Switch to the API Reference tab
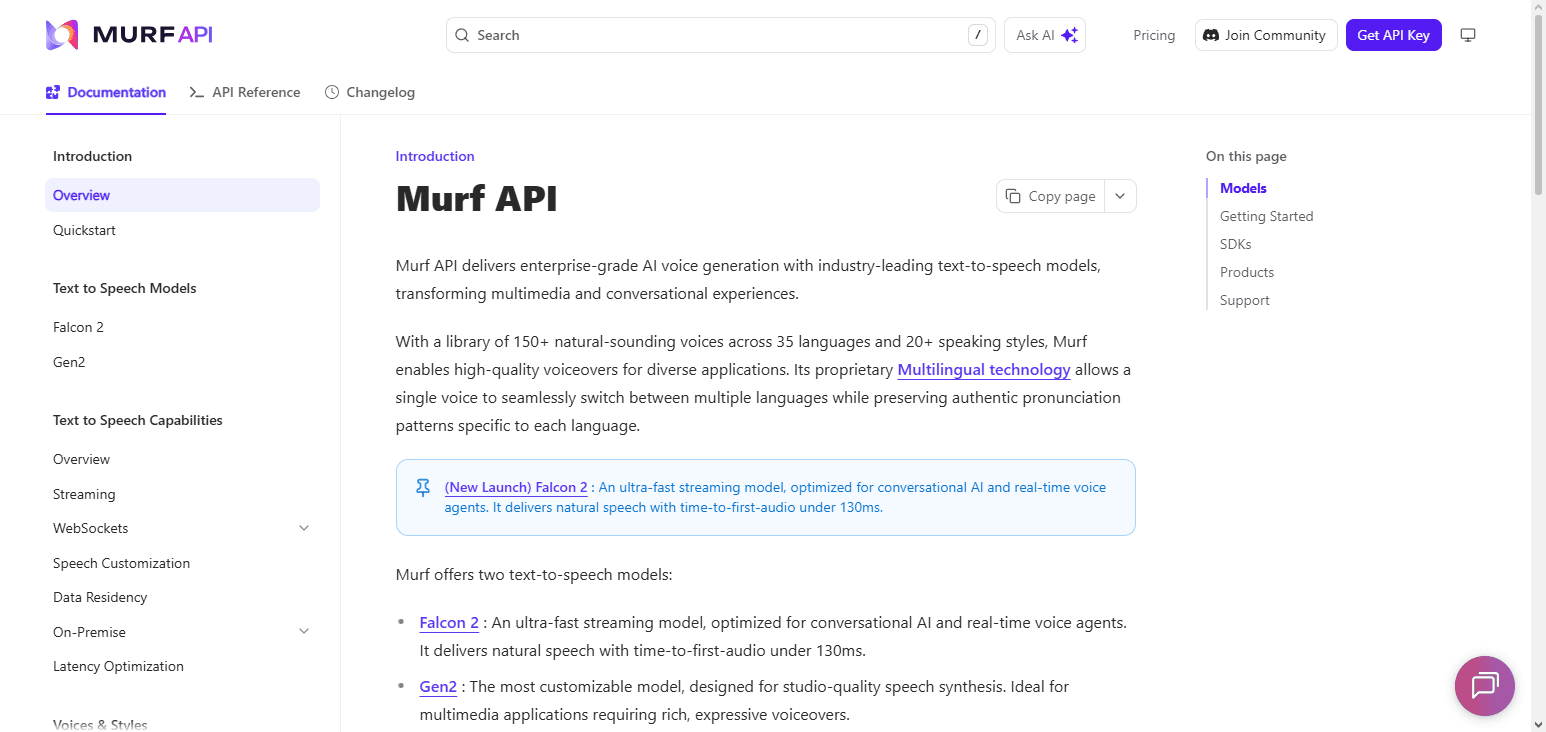The width and height of the screenshot is (1546, 732). (x=245, y=92)
